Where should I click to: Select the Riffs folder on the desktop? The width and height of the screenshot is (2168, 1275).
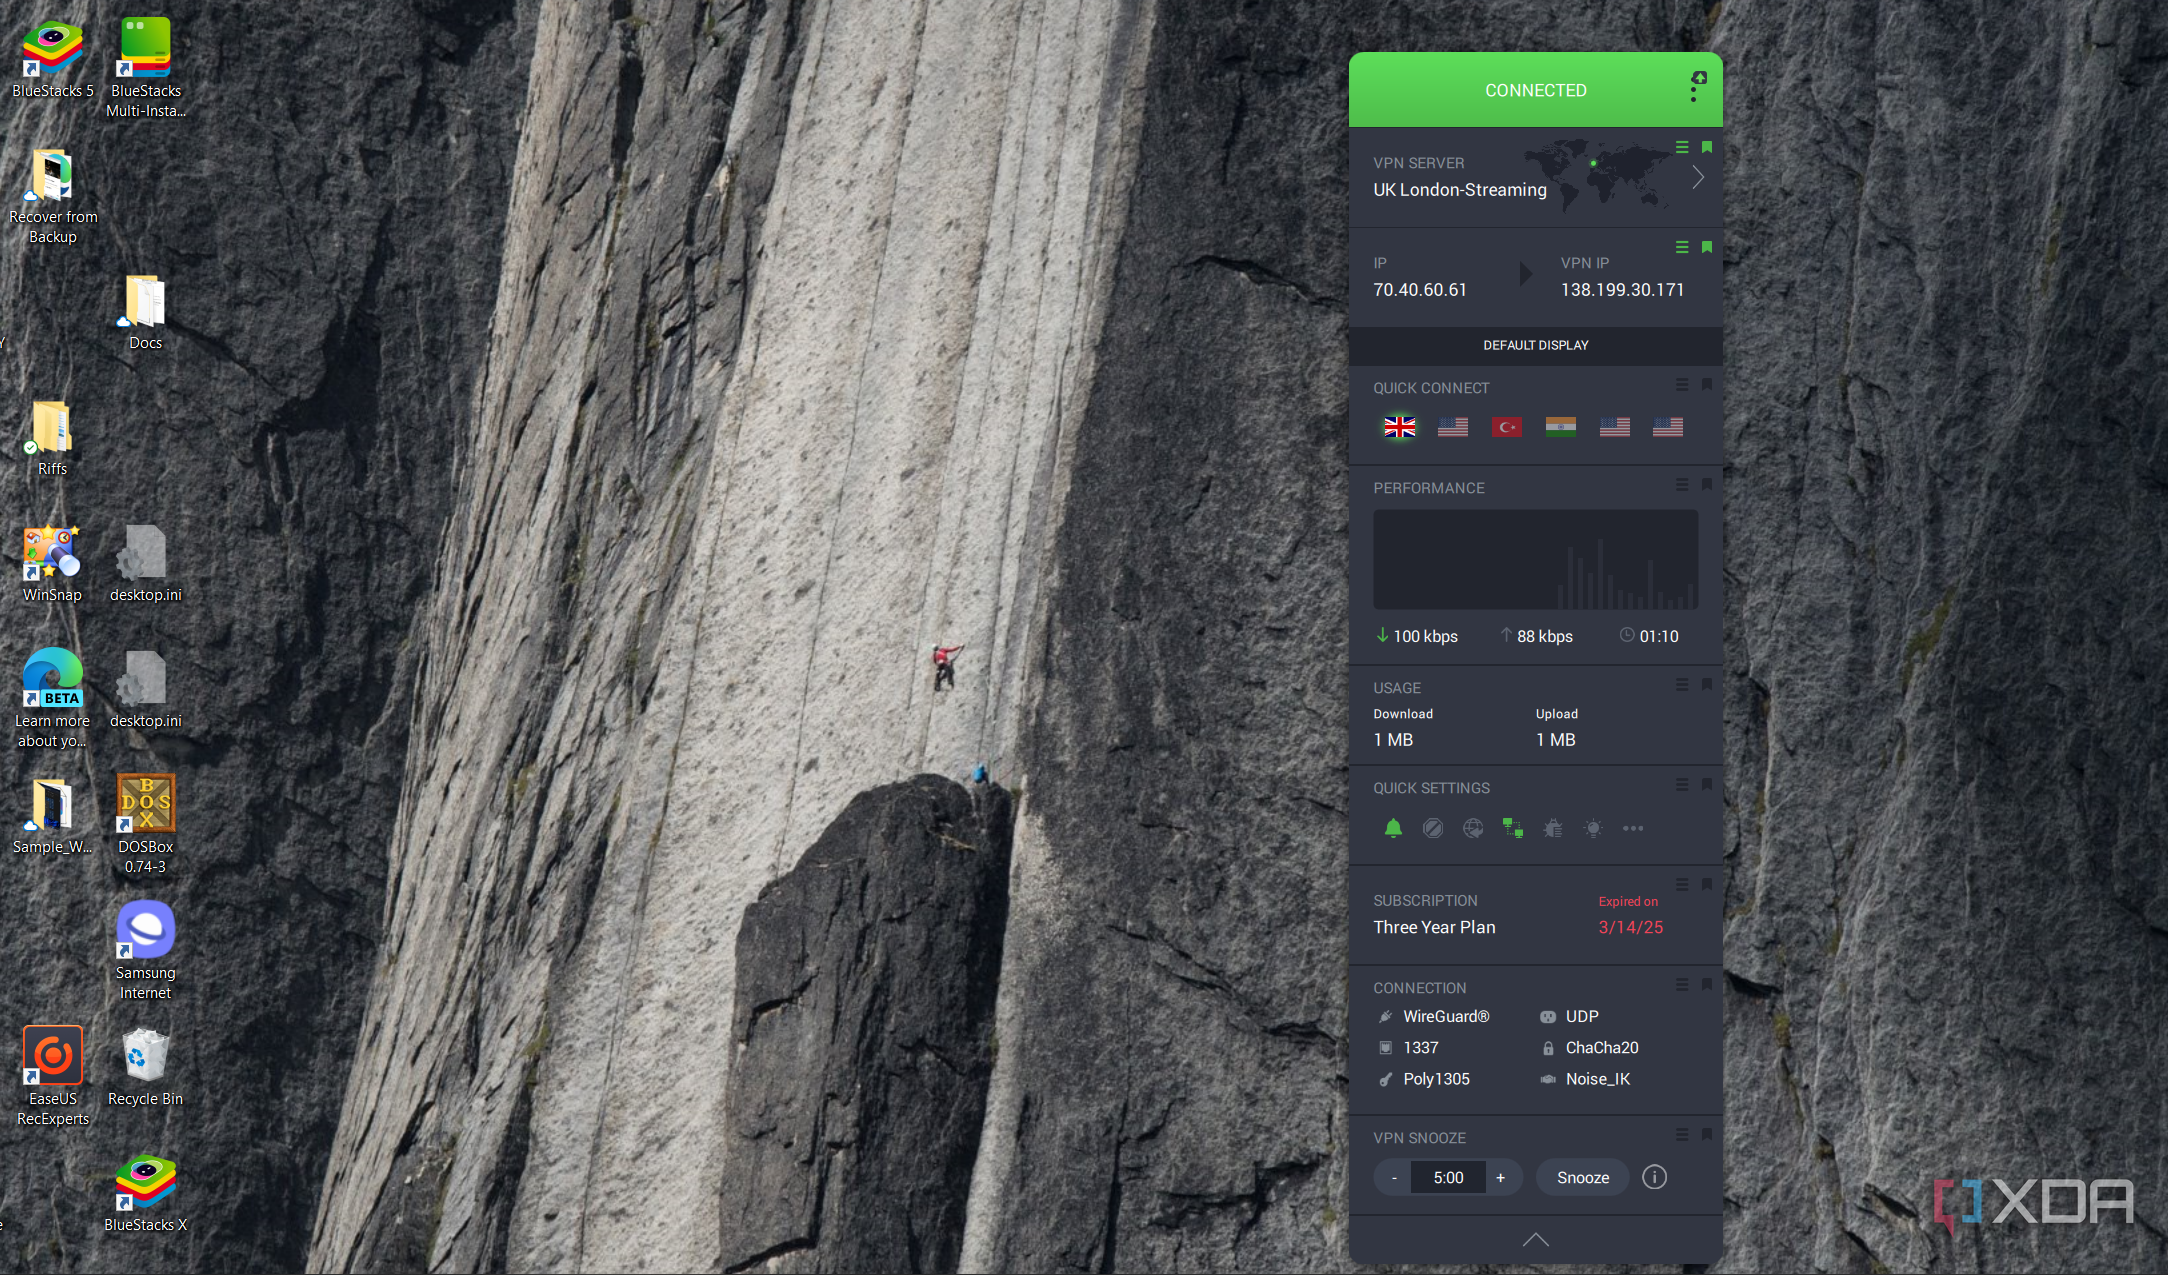53,437
